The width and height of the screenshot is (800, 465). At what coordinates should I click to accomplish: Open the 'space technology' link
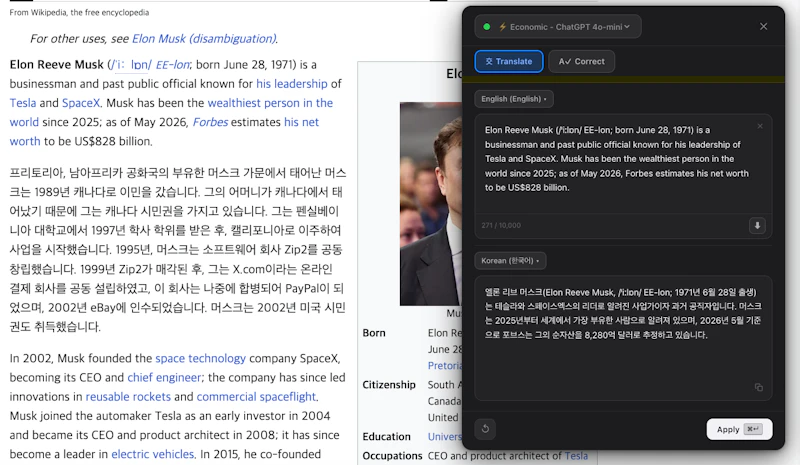201,359
